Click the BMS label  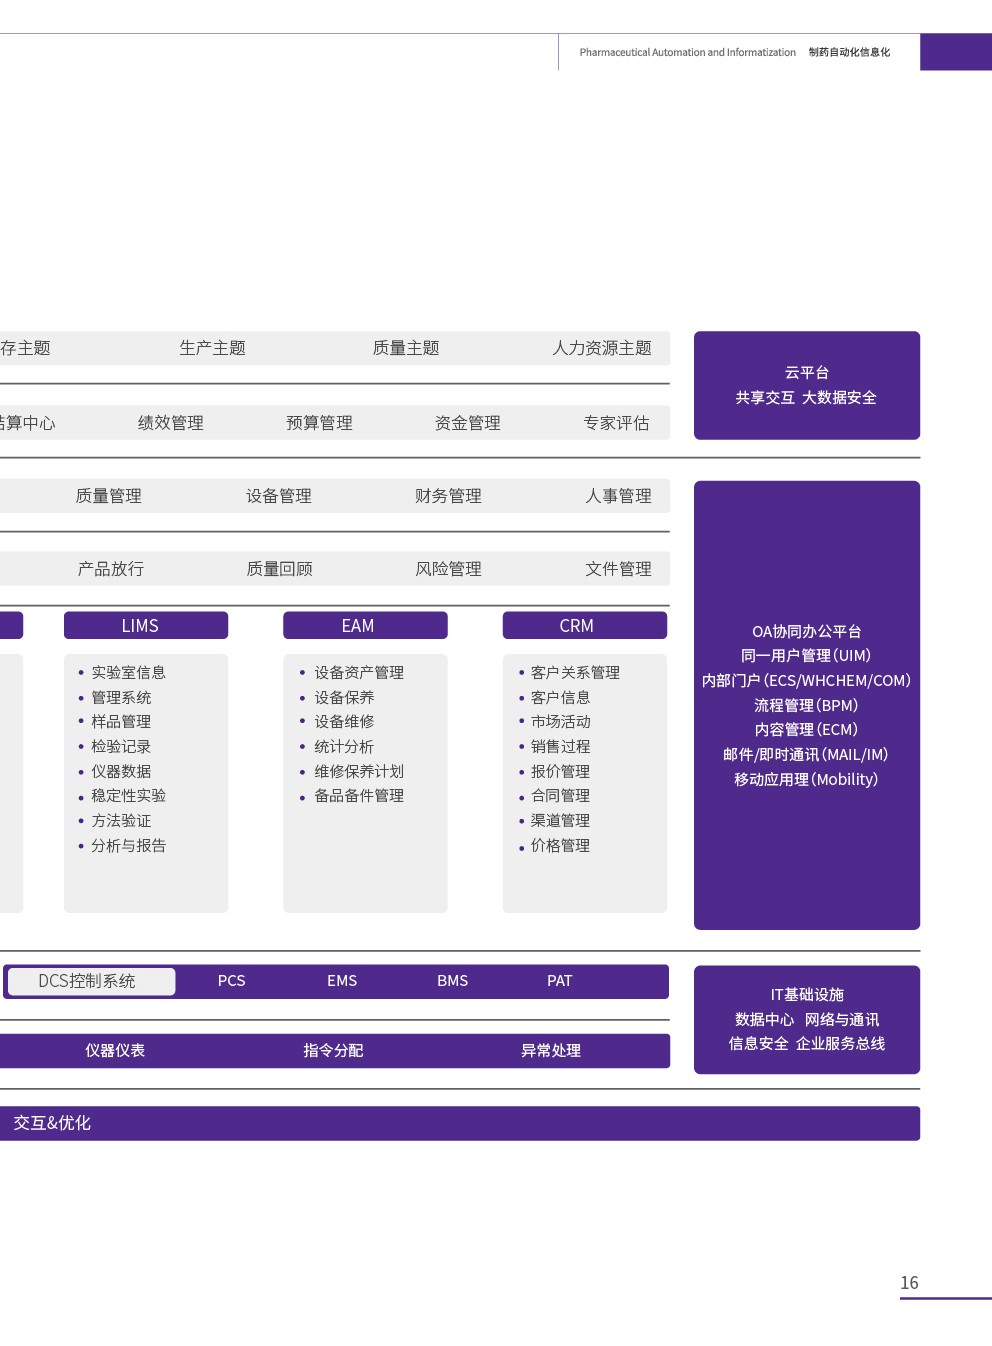(452, 981)
